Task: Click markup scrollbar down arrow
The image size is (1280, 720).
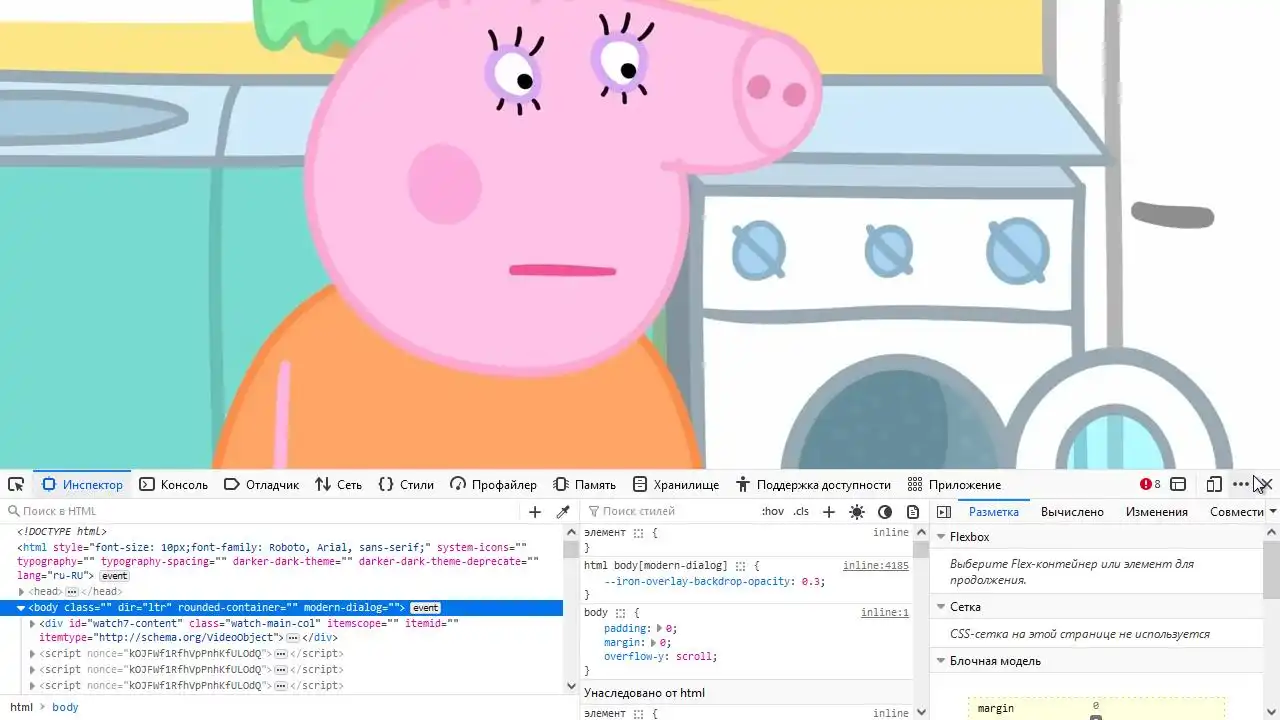Action: pos(571,686)
